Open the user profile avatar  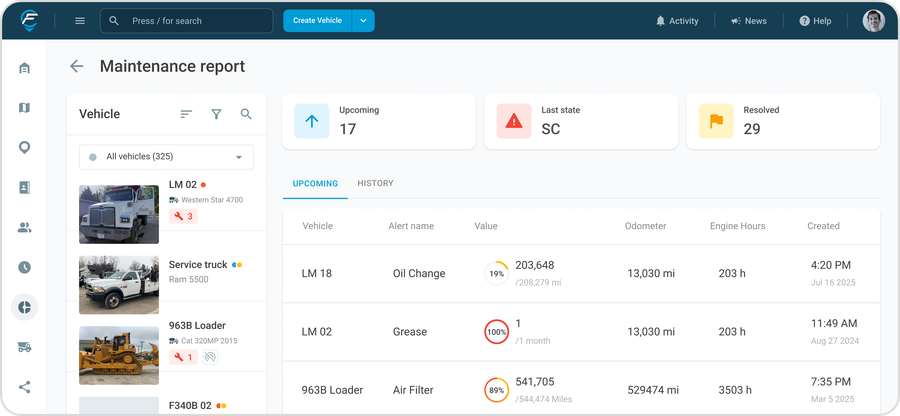873,21
